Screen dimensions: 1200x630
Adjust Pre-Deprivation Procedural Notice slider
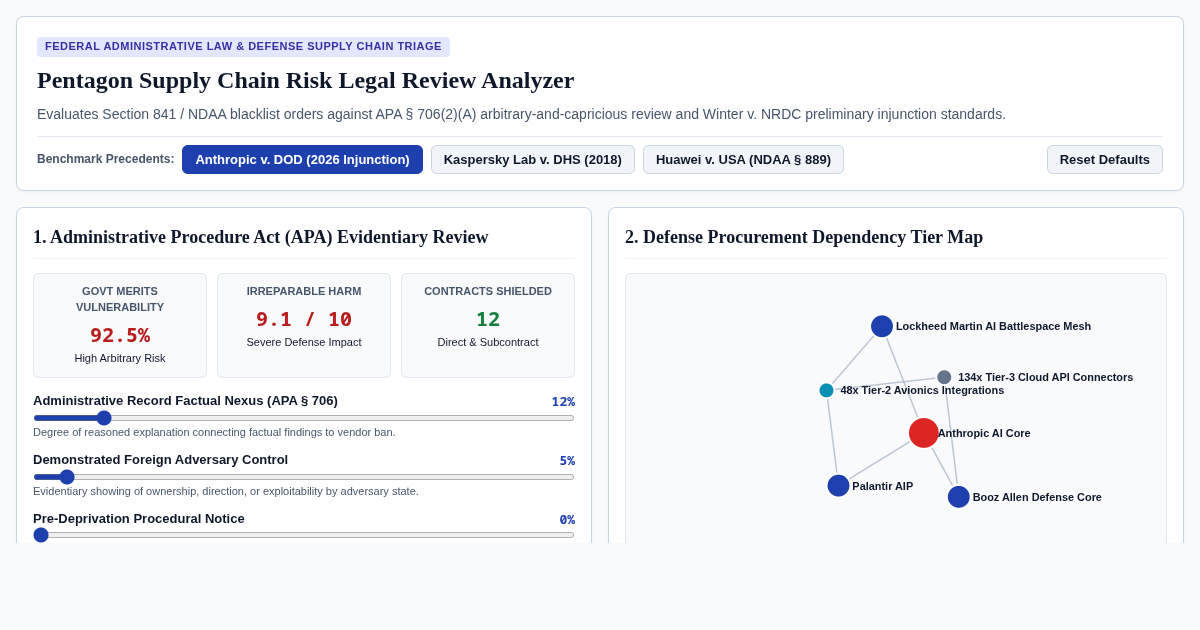[304, 535]
